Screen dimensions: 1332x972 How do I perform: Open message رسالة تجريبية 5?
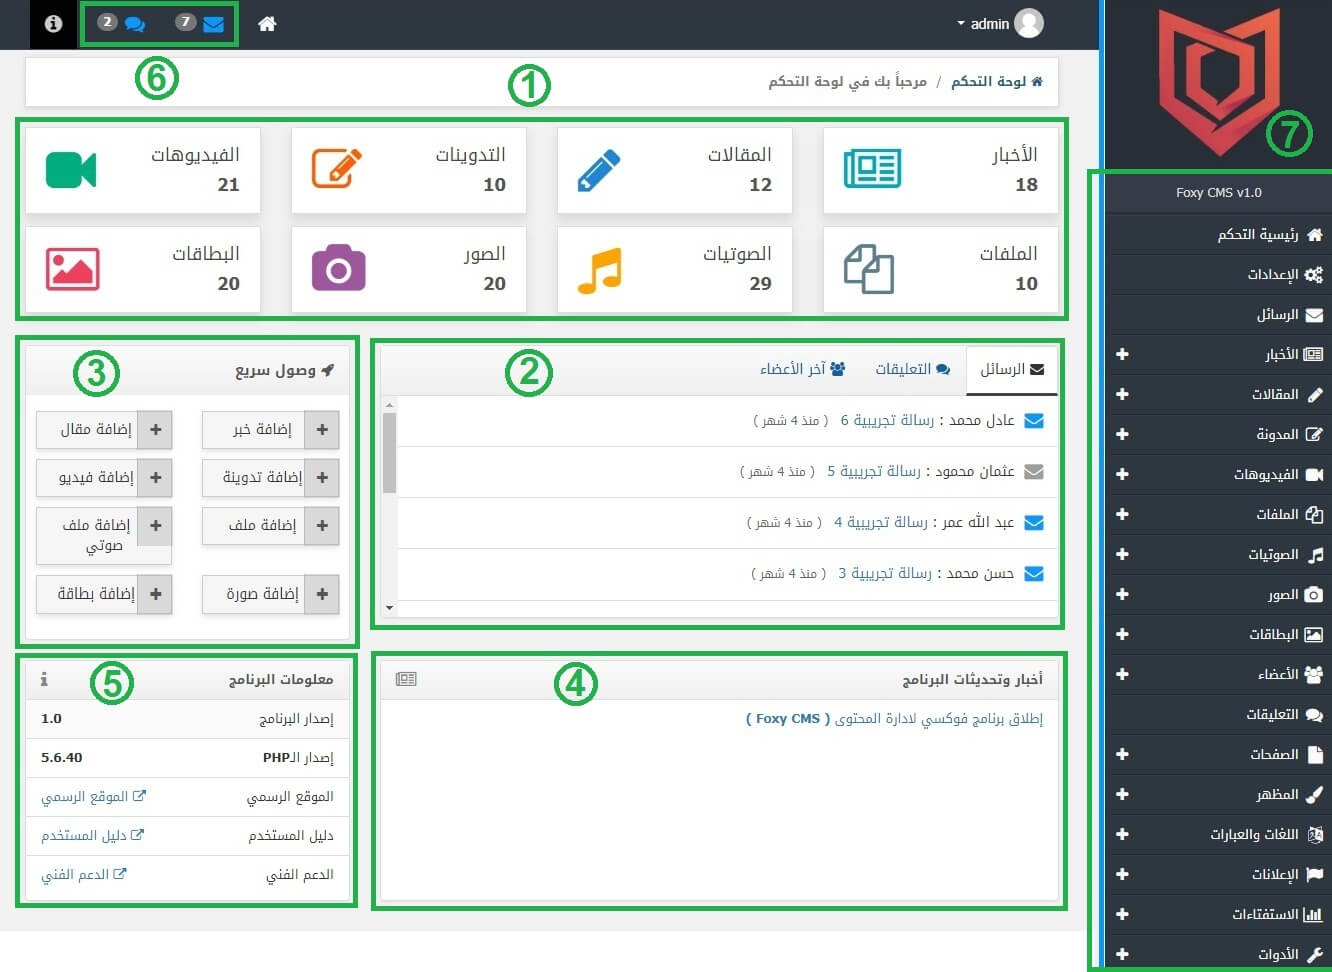tap(874, 471)
